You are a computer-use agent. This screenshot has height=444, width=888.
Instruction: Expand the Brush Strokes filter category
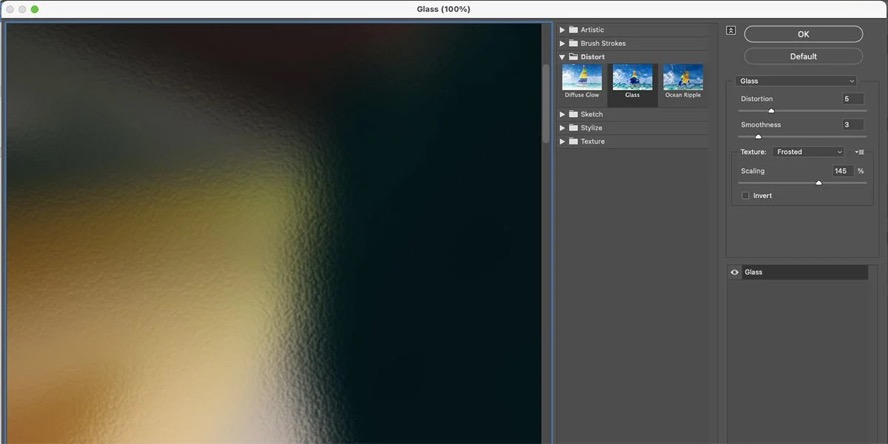pos(562,44)
